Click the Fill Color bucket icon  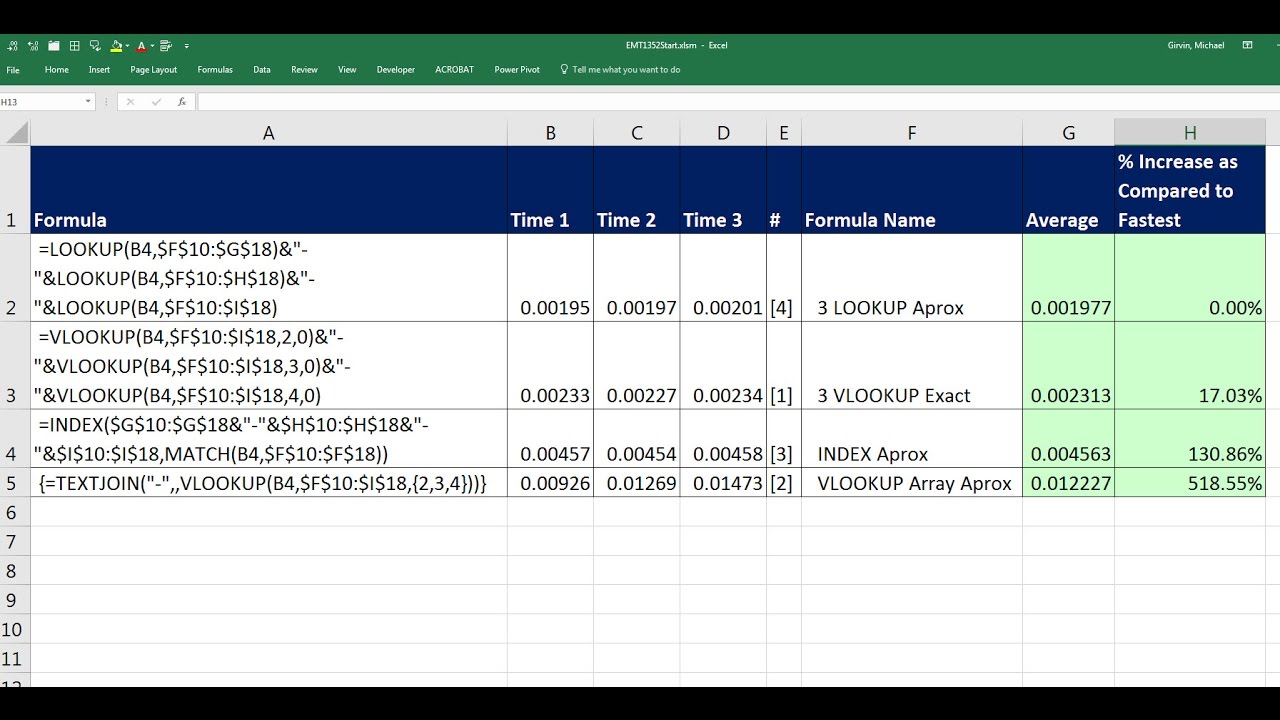pos(116,46)
